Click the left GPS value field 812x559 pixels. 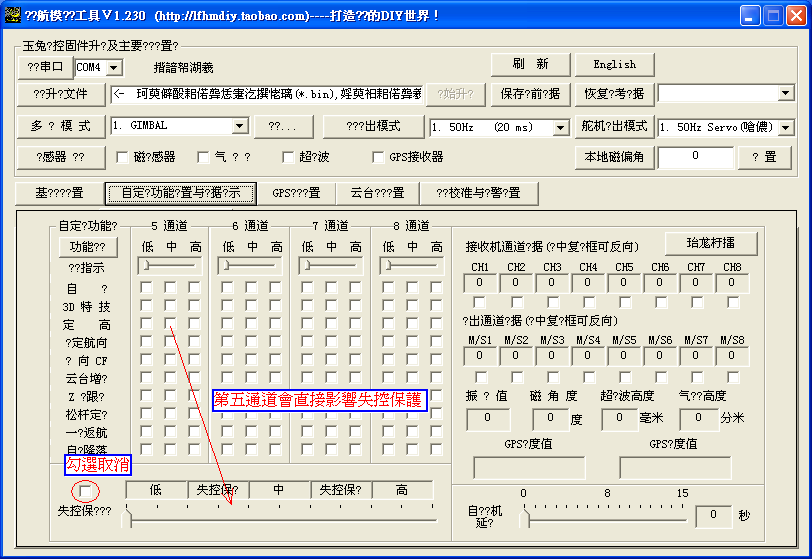click(x=529, y=468)
